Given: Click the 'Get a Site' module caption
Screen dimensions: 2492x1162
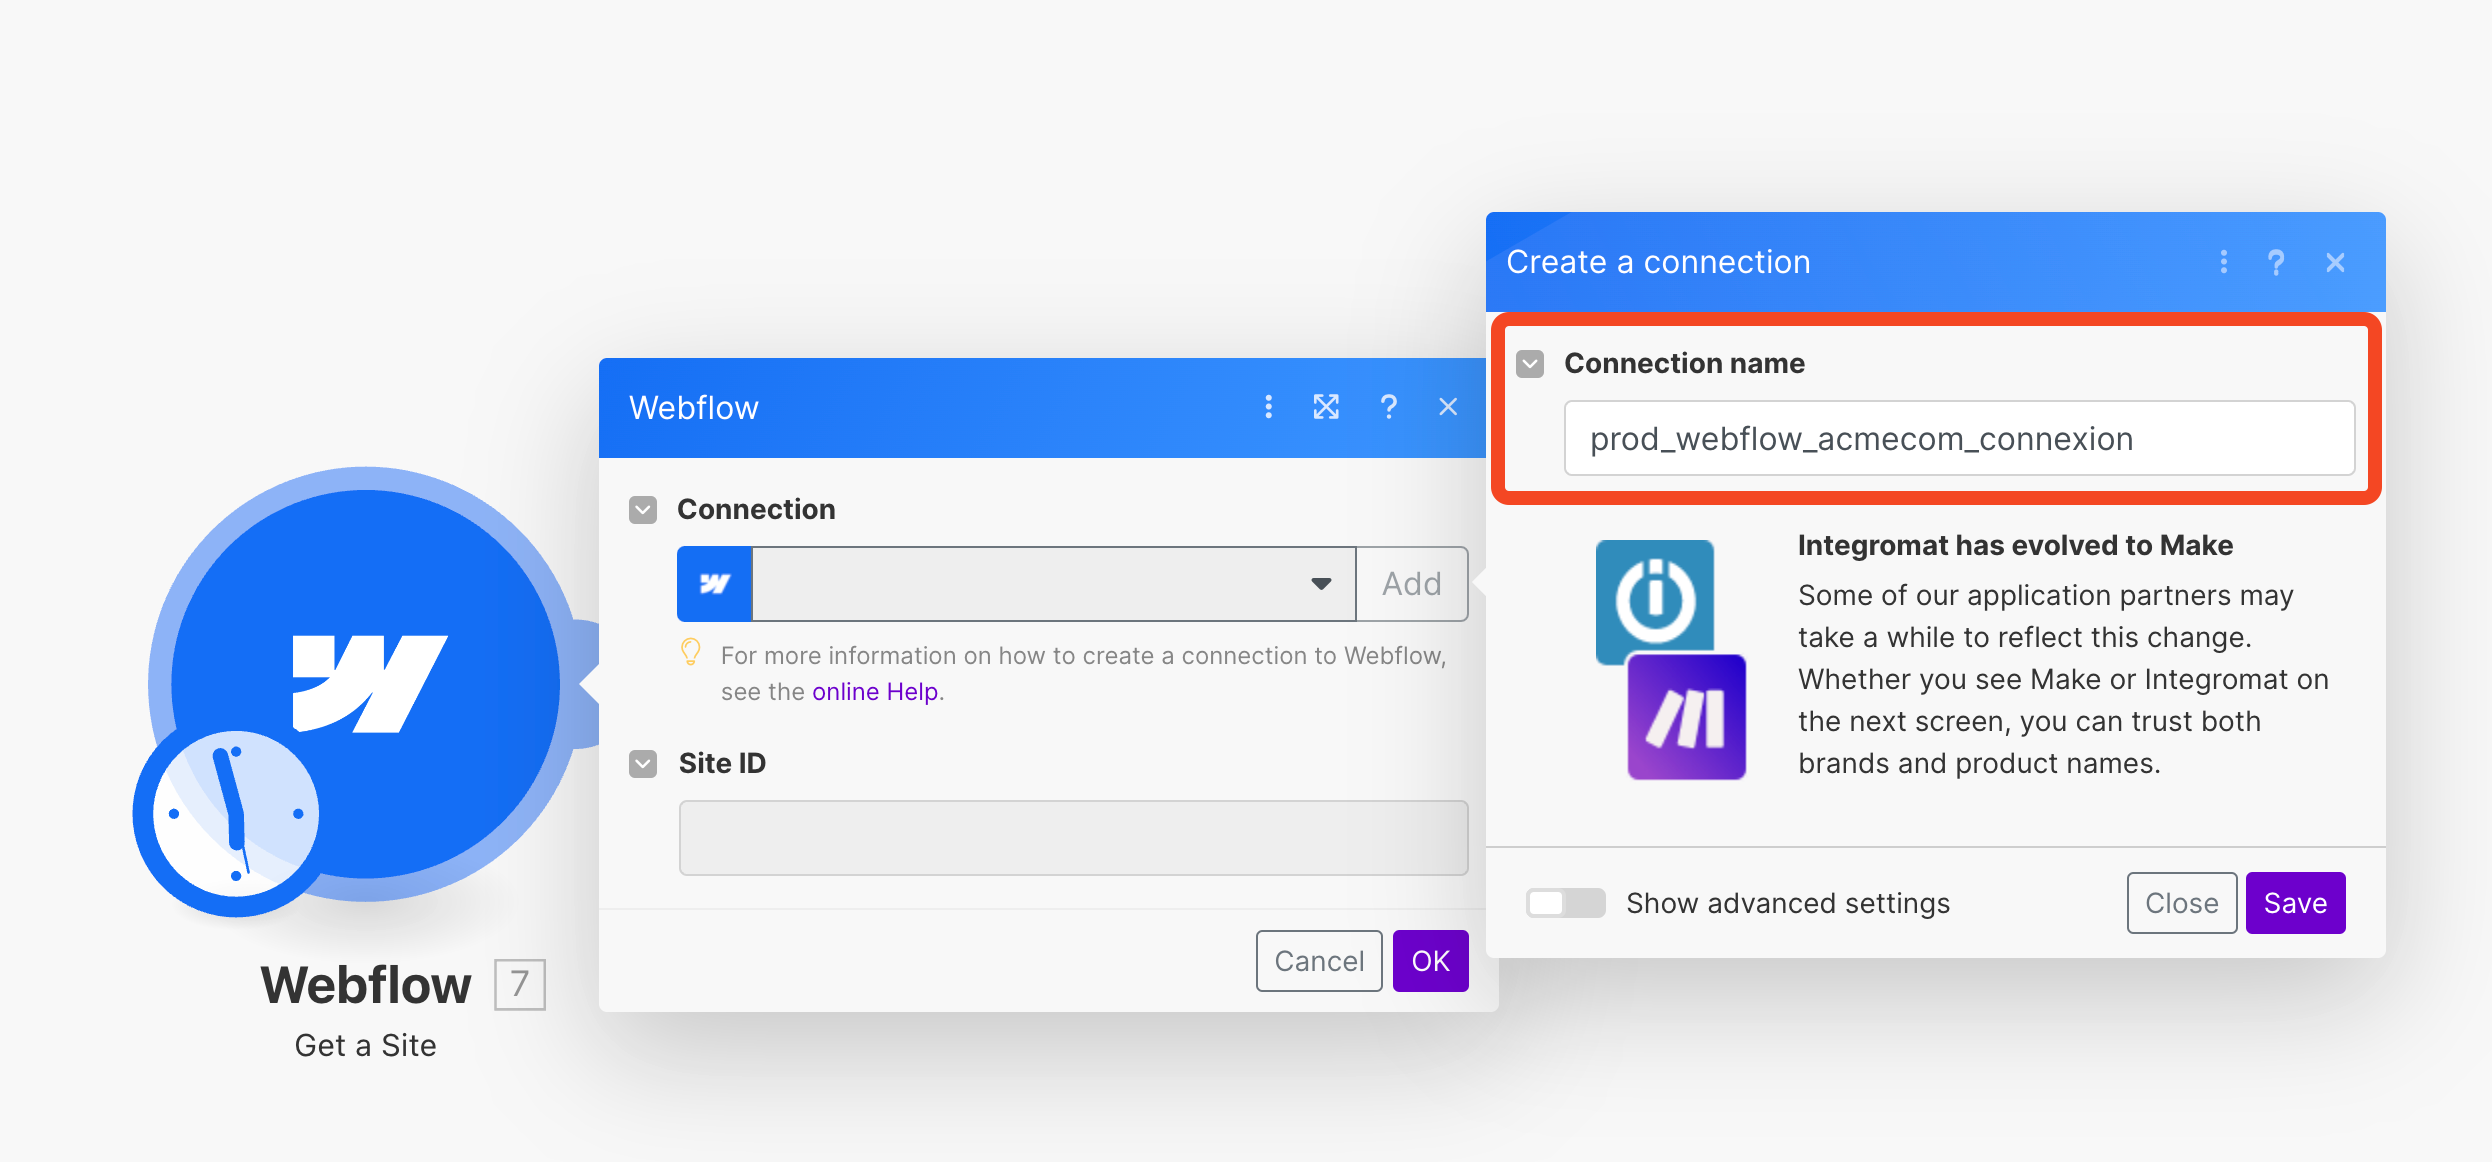Looking at the screenshot, I should [x=365, y=1046].
